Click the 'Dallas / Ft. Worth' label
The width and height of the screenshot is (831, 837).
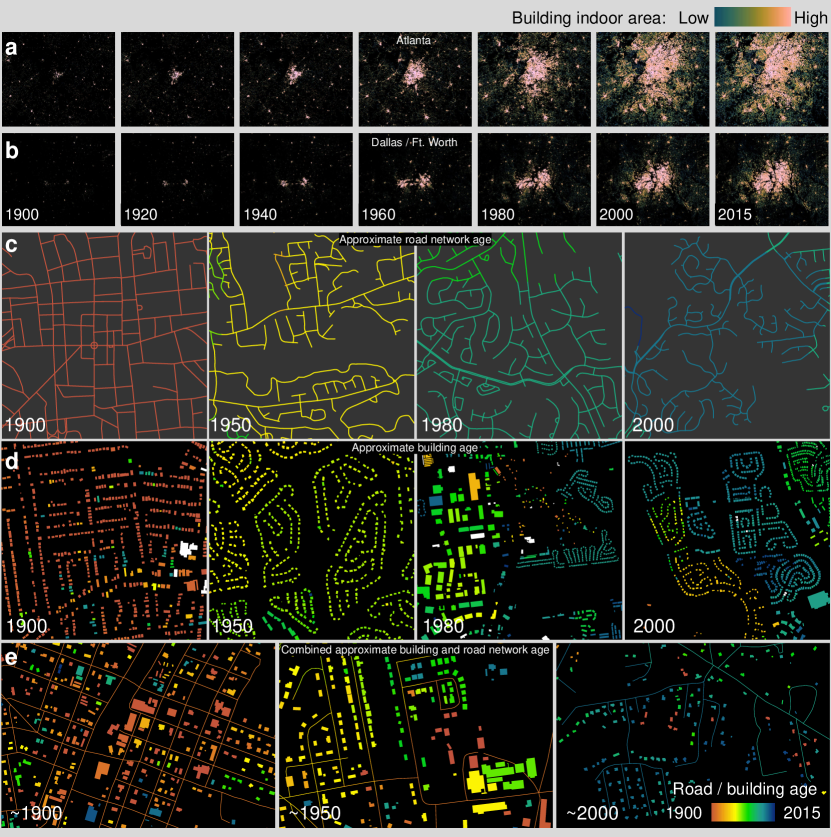point(414,142)
